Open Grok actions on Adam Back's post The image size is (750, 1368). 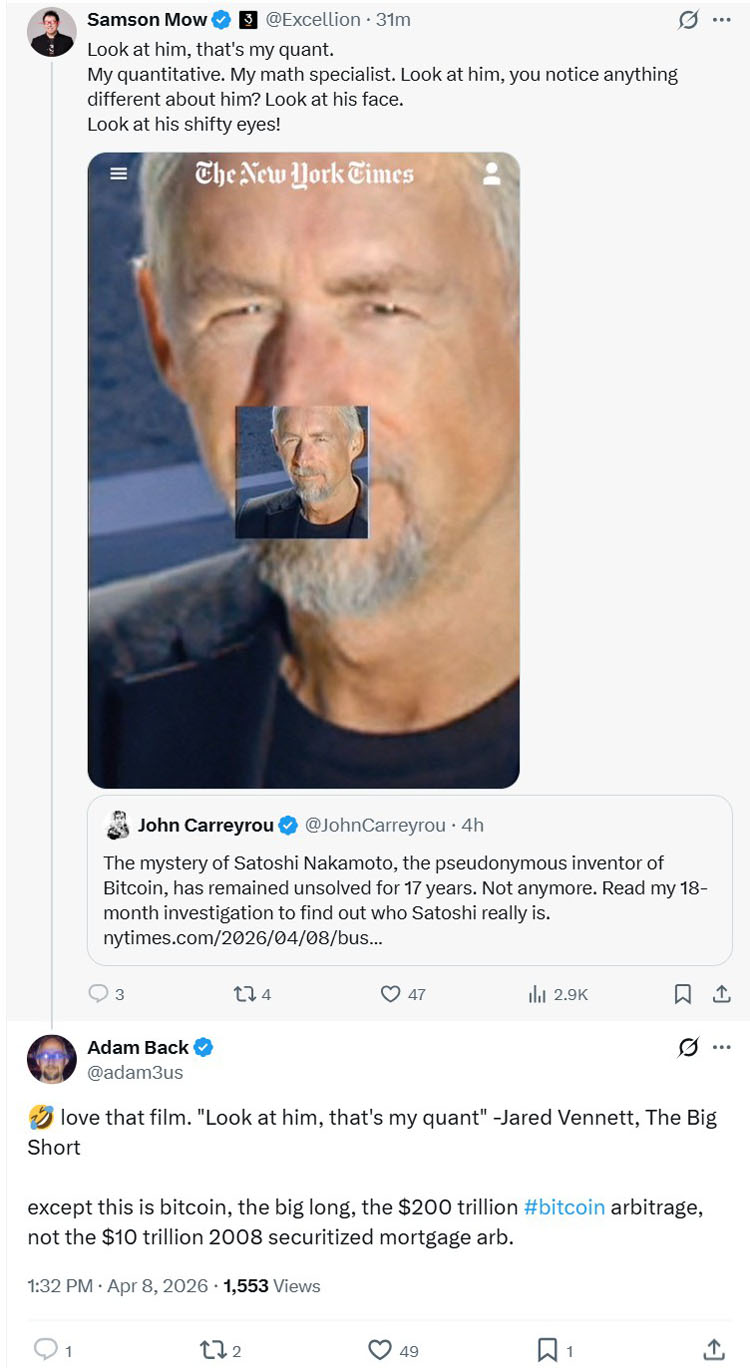coord(688,1048)
